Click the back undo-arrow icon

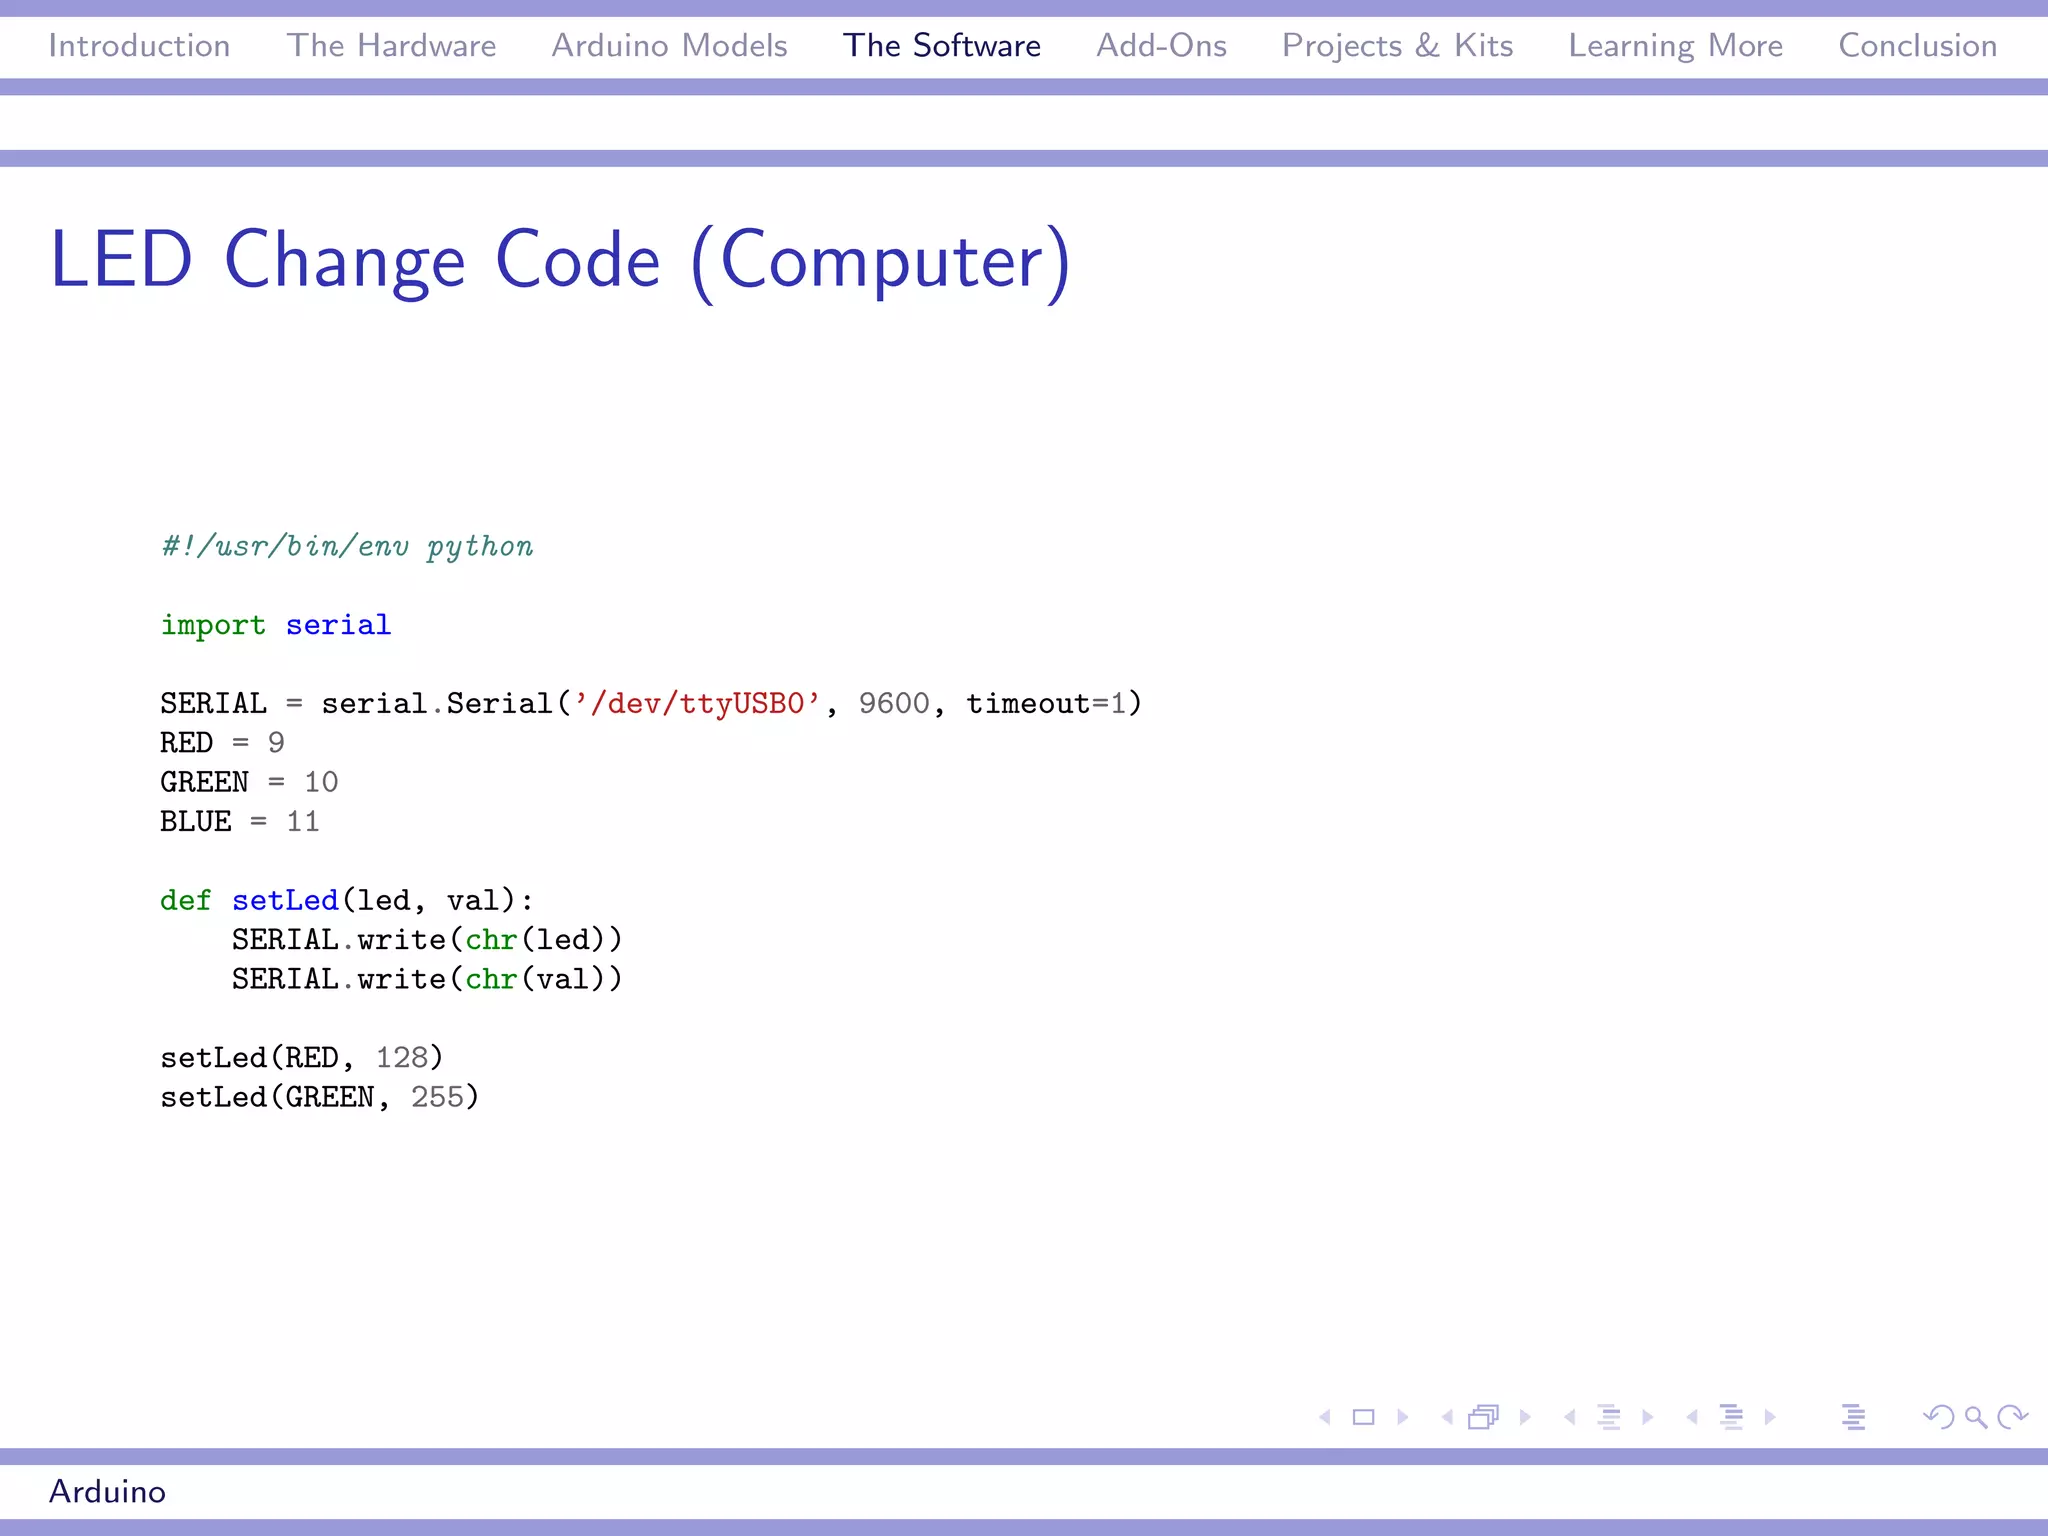(1938, 1417)
